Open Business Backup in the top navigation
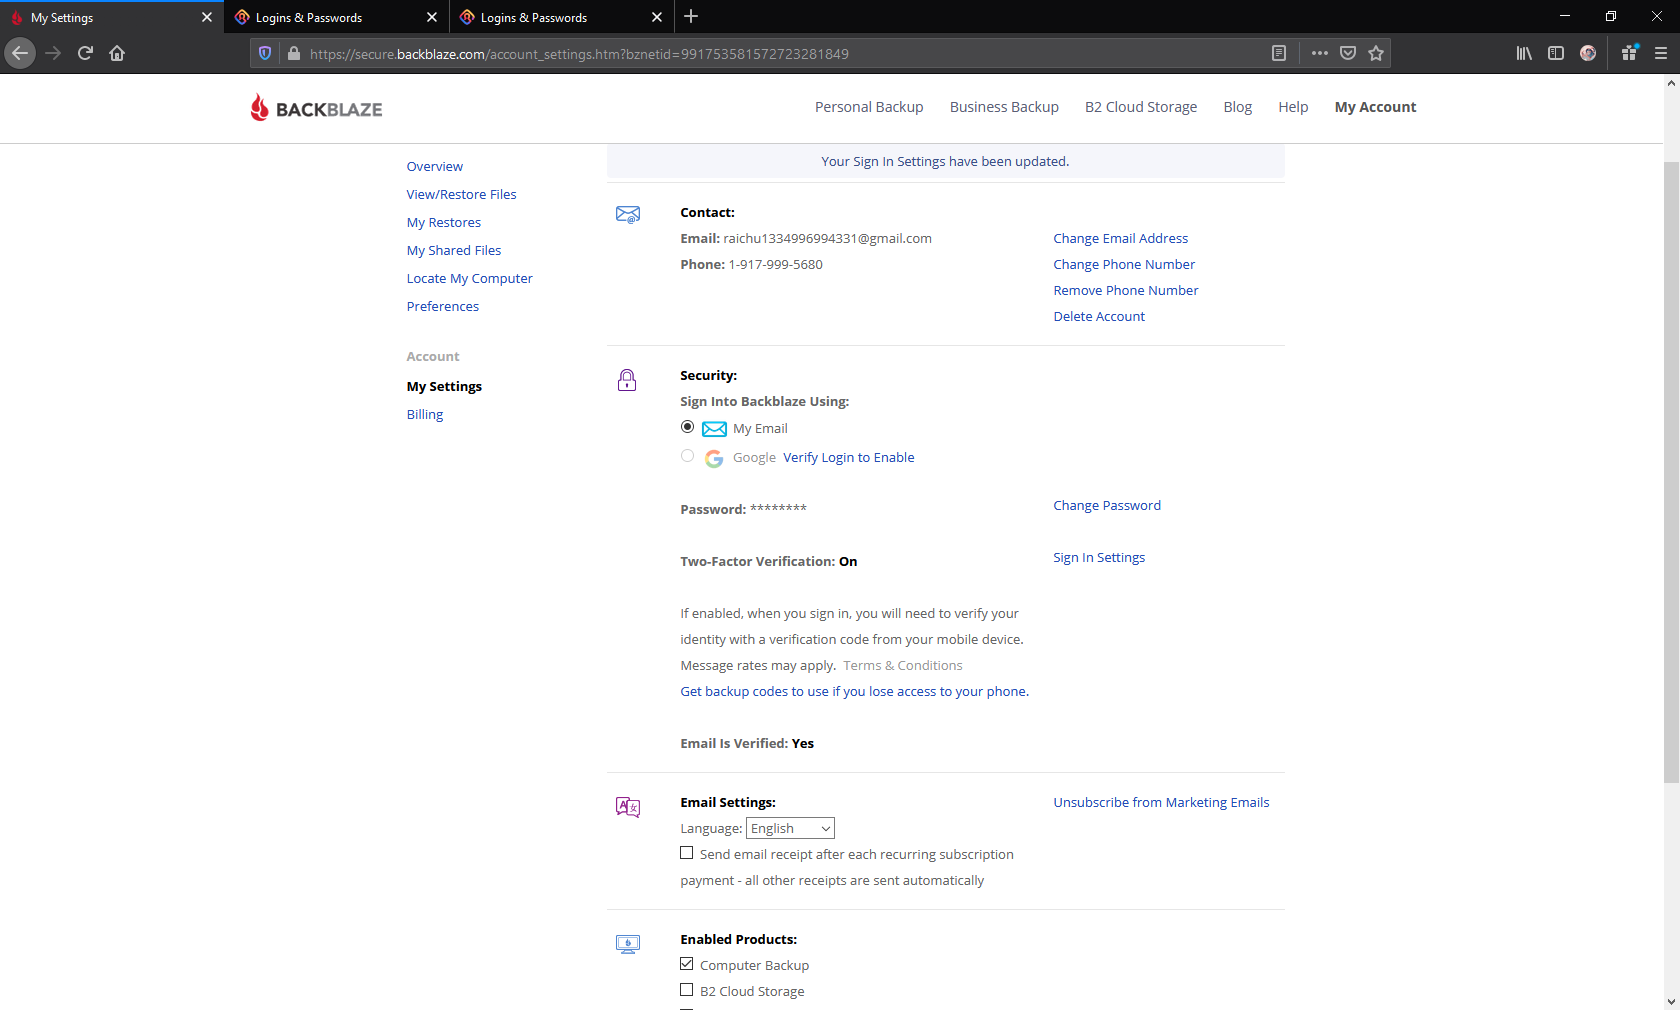1680x1010 pixels. pyautogui.click(x=1004, y=107)
